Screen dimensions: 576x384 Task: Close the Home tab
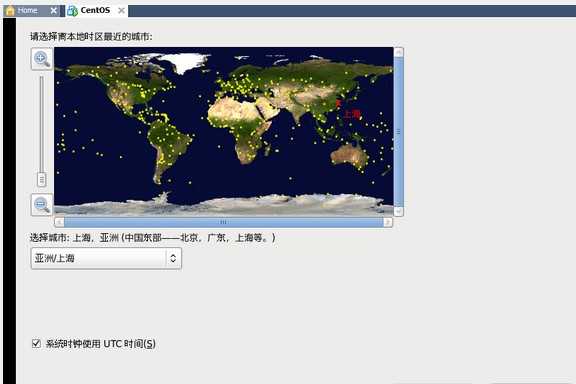click(54, 11)
